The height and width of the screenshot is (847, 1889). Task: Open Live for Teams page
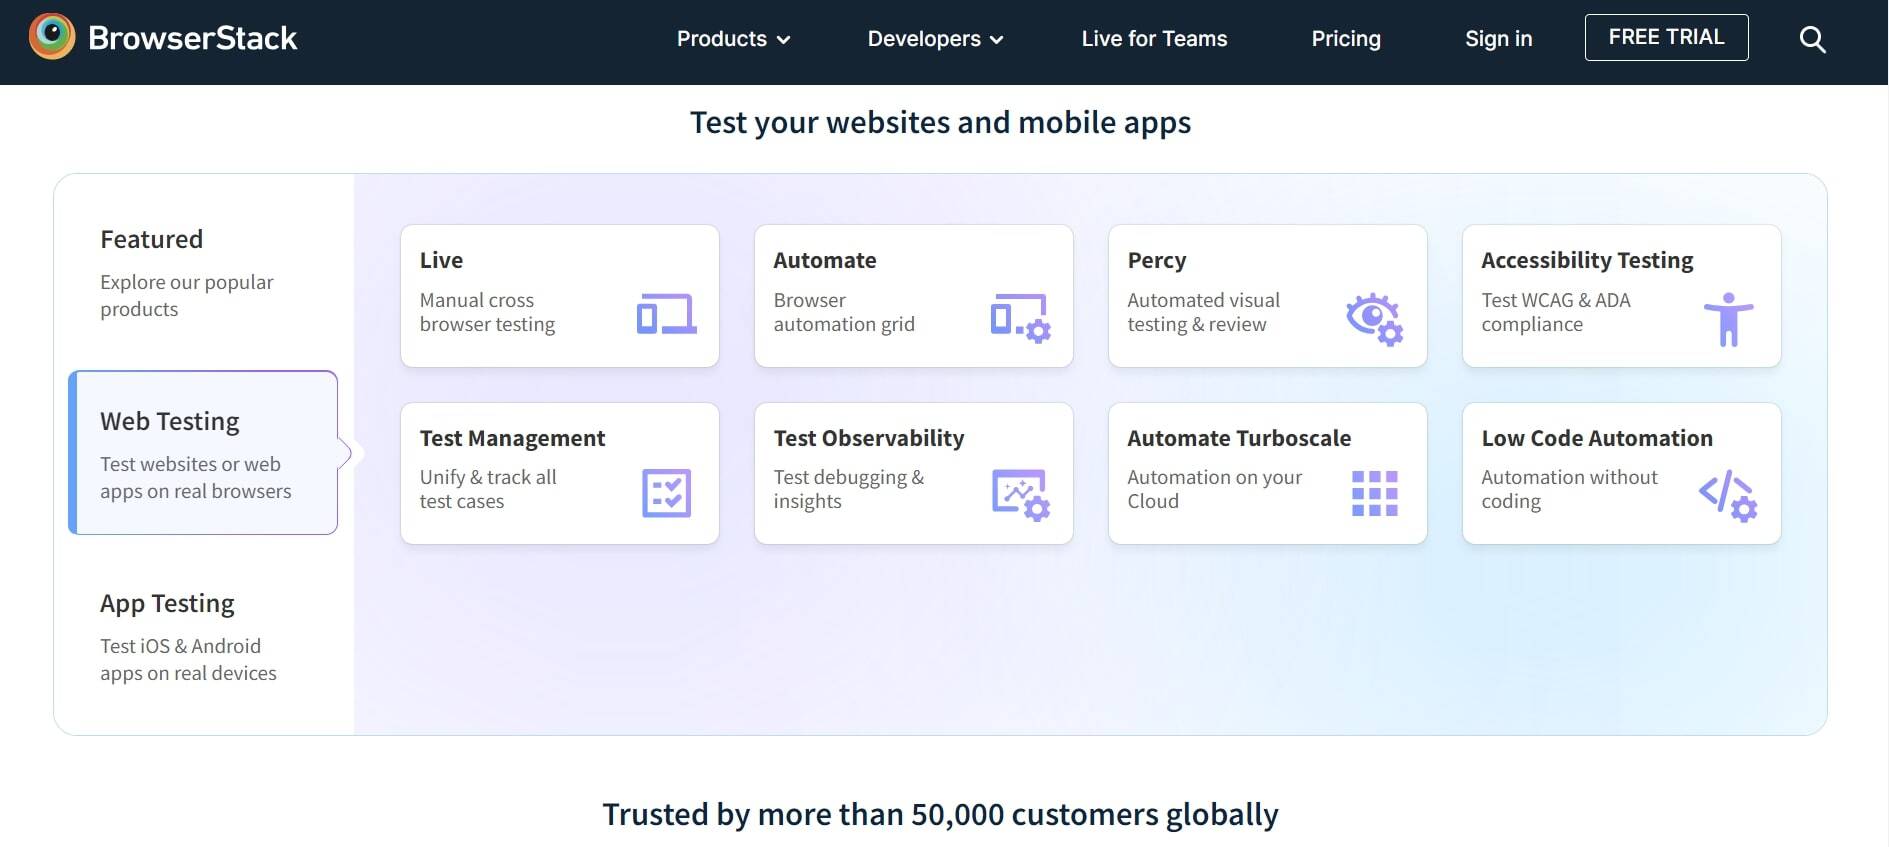click(x=1153, y=39)
